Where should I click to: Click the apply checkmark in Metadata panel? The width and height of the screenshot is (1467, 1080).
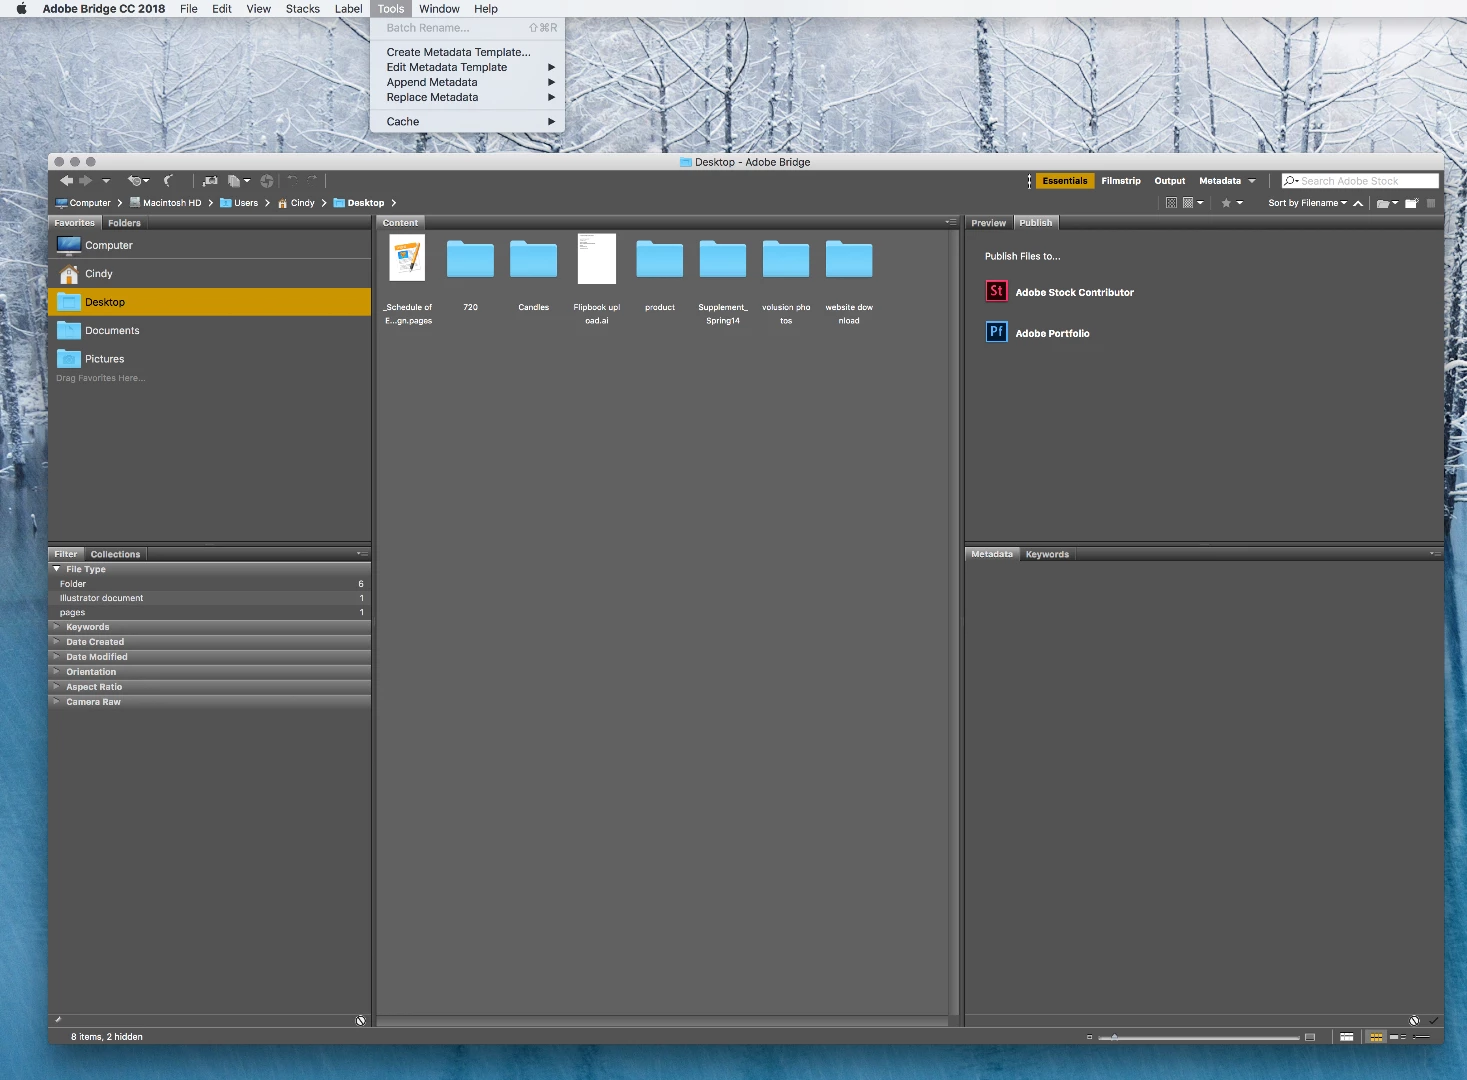tap(1433, 1021)
